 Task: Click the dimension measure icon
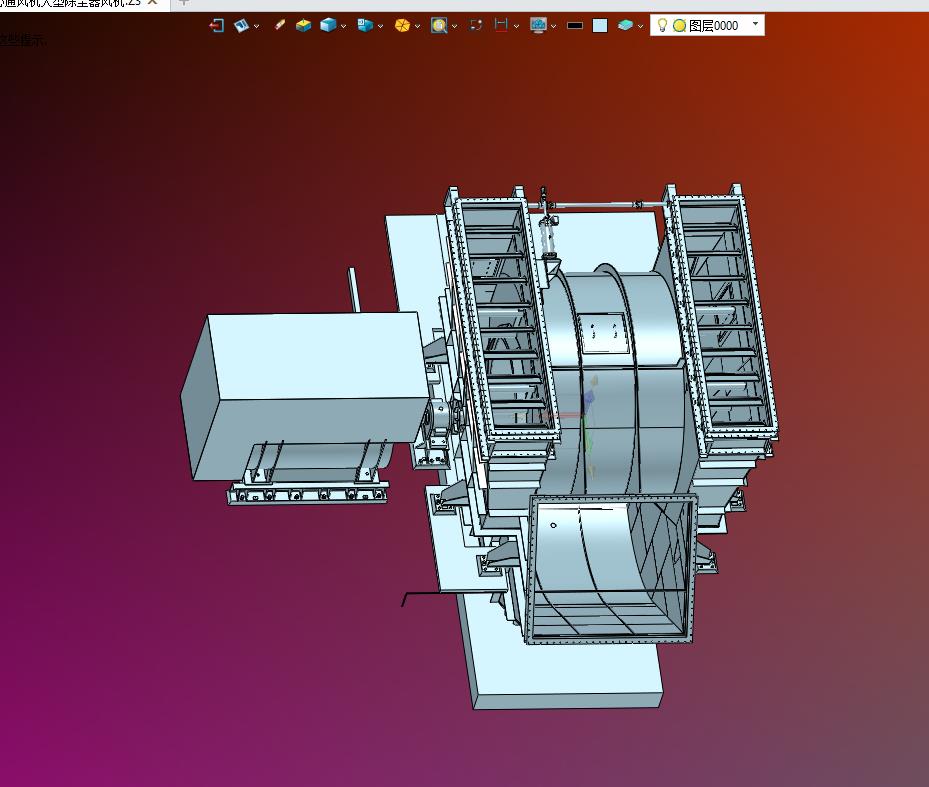pos(501,25)
